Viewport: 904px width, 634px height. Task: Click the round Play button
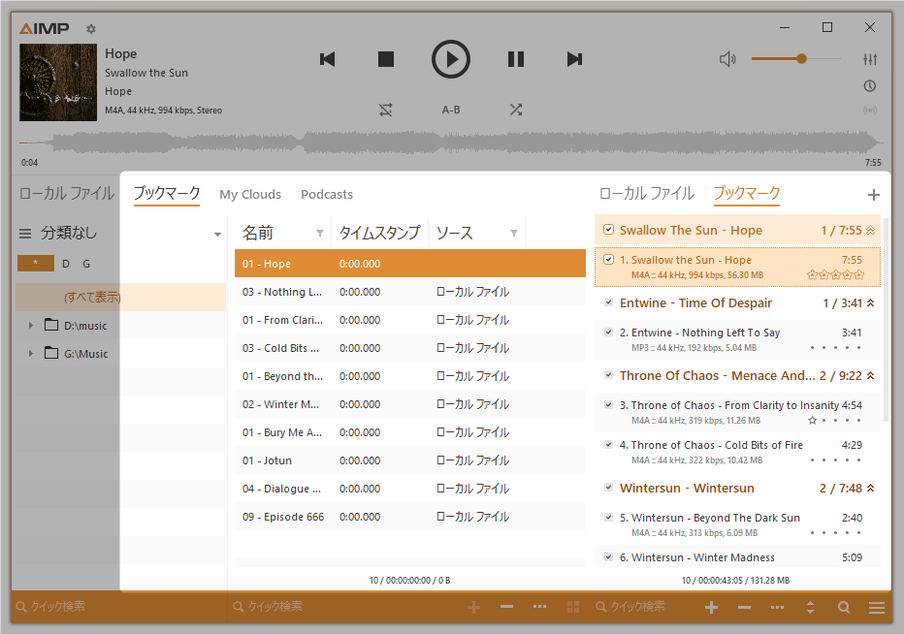coord(451,59)
